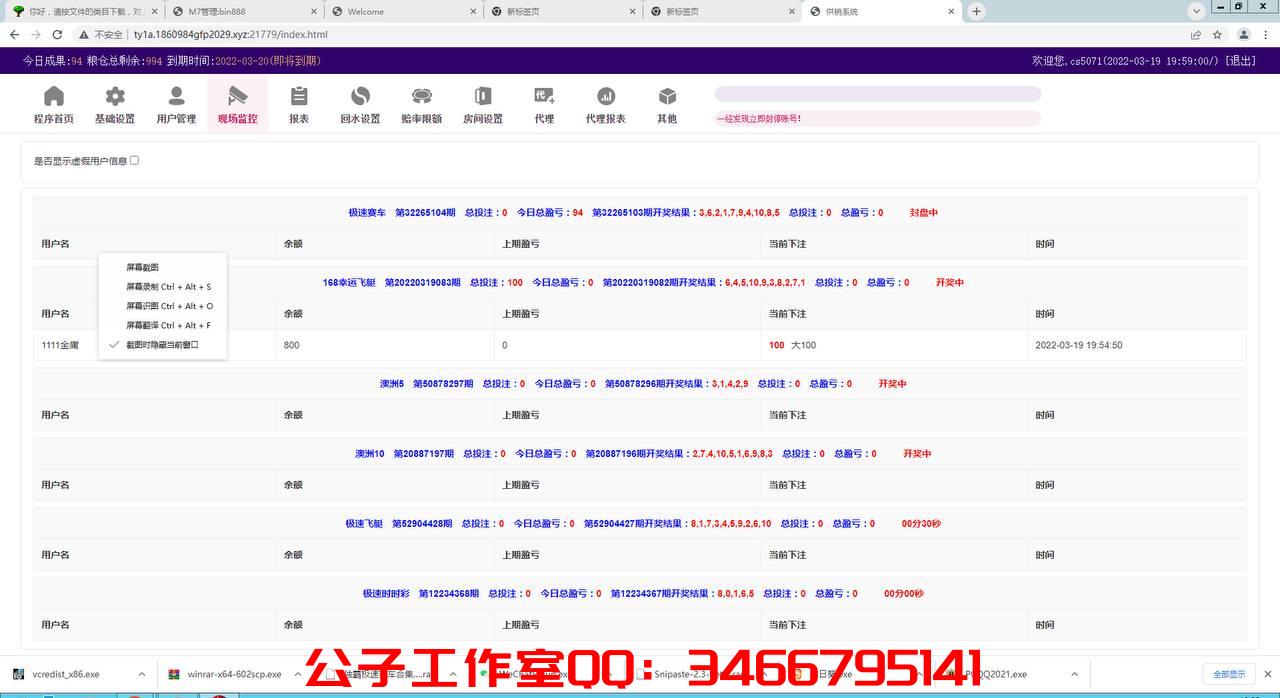
Task: Open a new browser tab with plus
Action: tap(977, 11)
